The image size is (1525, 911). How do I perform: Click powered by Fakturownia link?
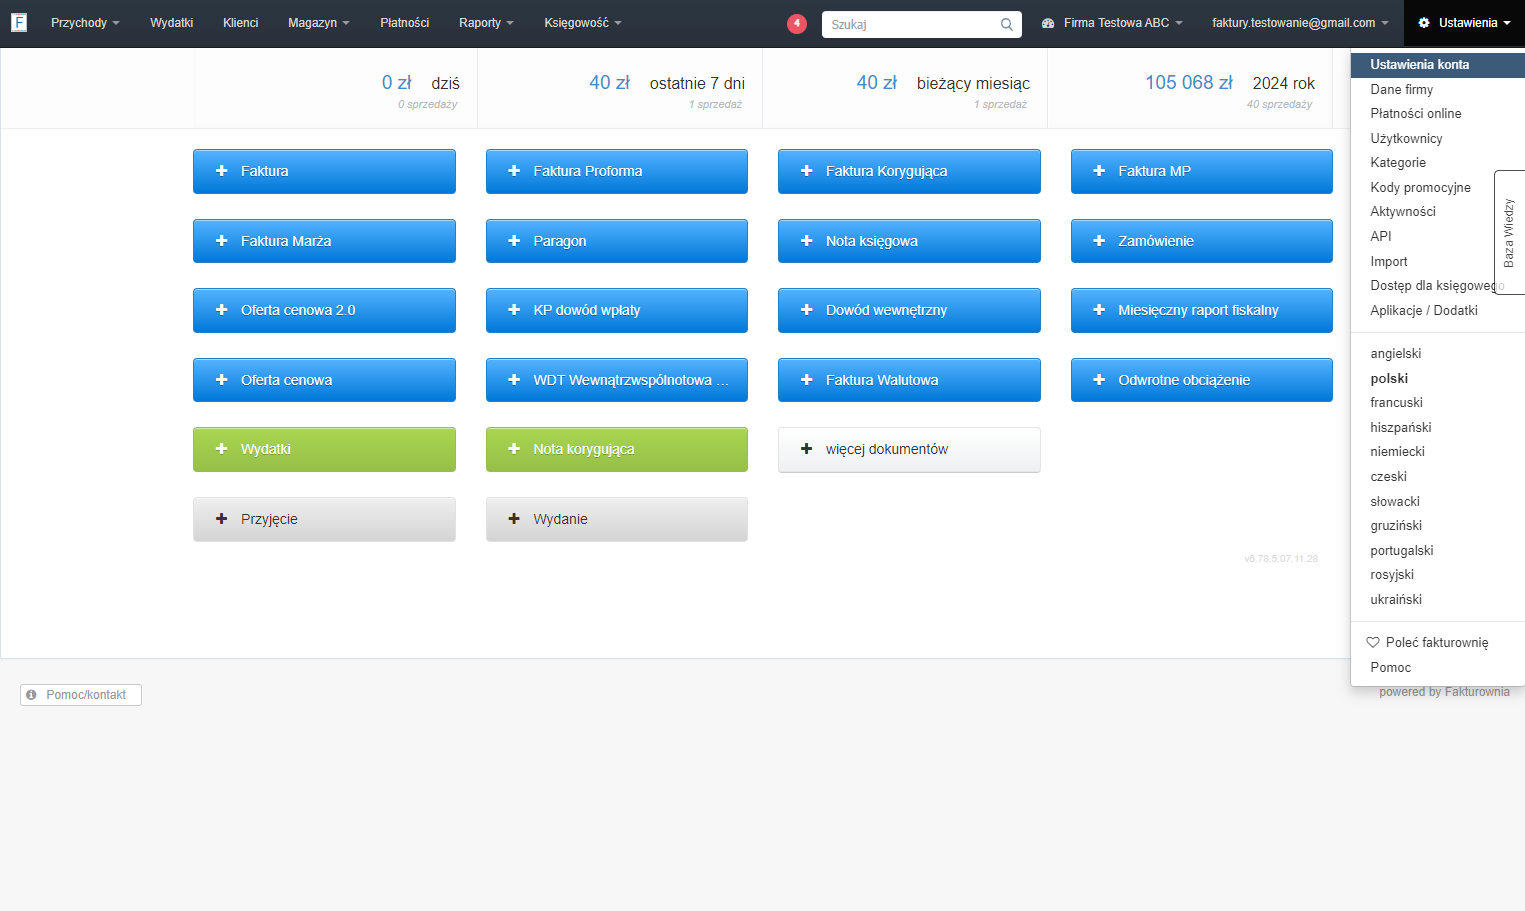pyautogui.click(x=1444, y=692)
